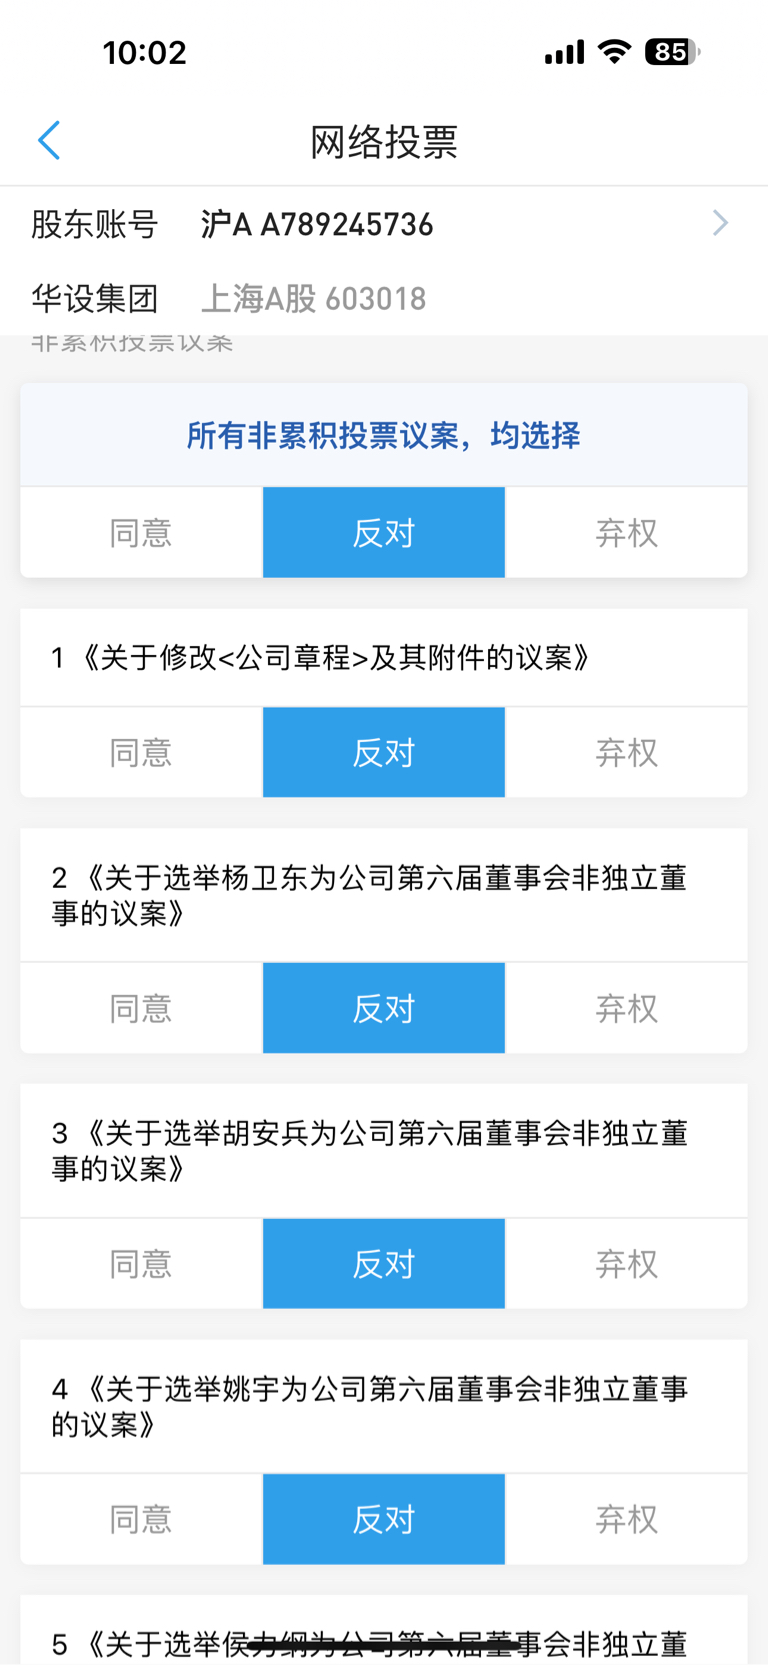Vote 弃权 on proposal 3 胡安兵
This screenshot has height=1665, width=768.
click(626, 1264)
